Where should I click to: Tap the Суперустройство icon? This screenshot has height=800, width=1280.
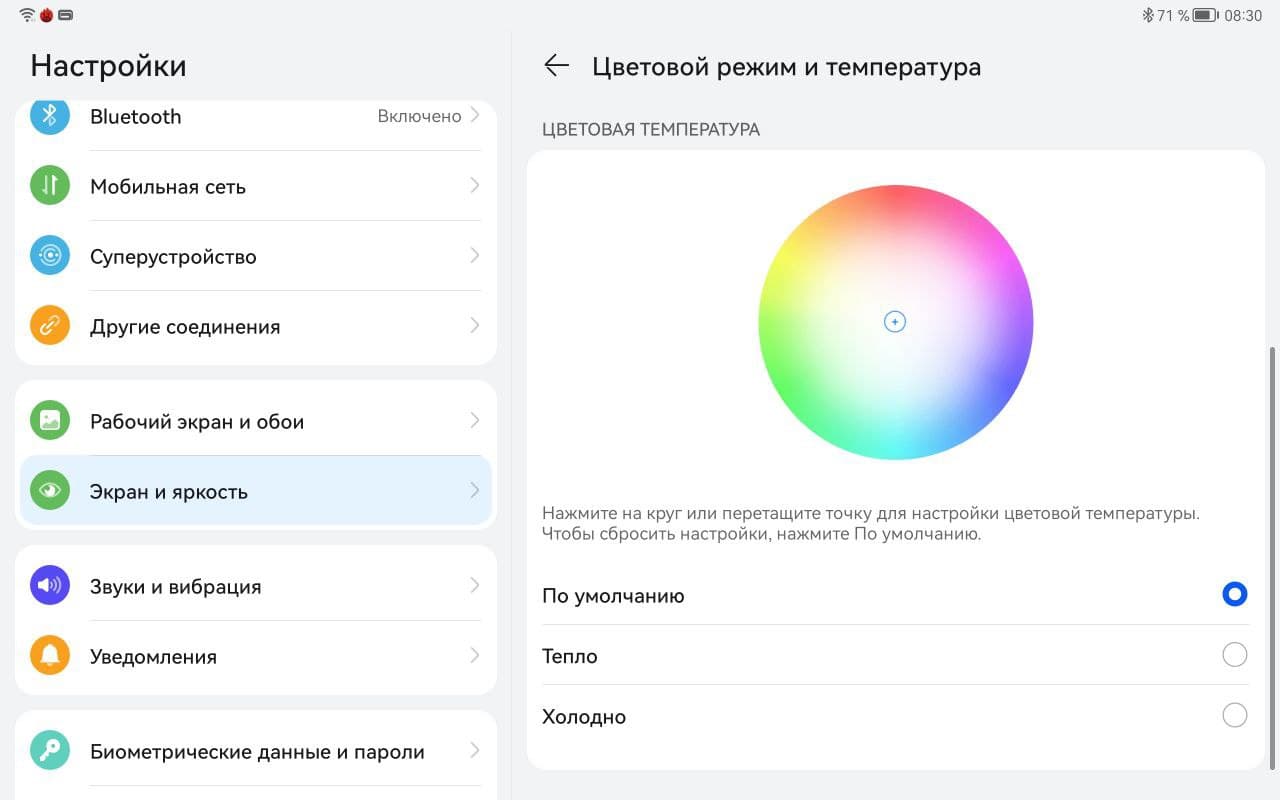[50, 256]
